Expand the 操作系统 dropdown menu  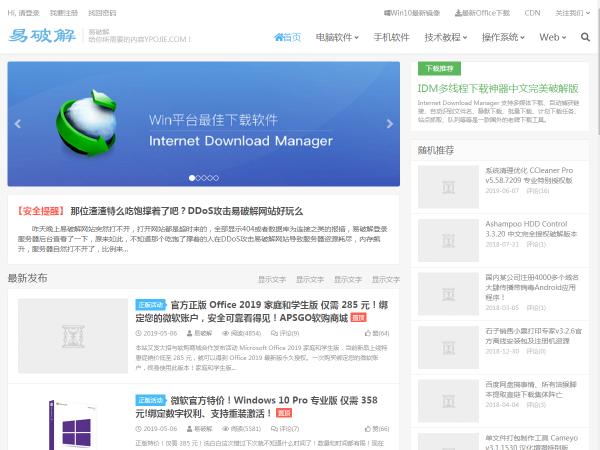[503, 37]
